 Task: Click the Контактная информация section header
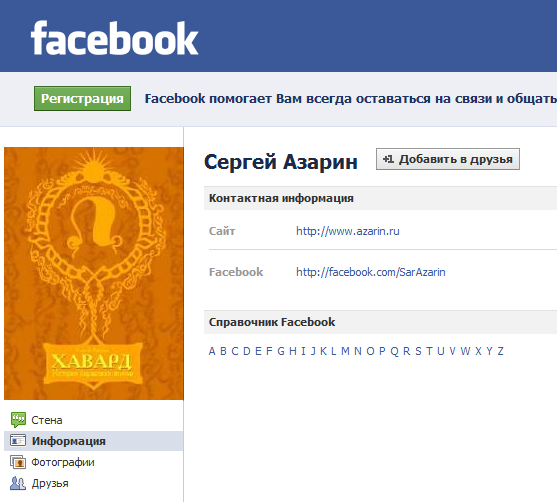click(281, 198)
